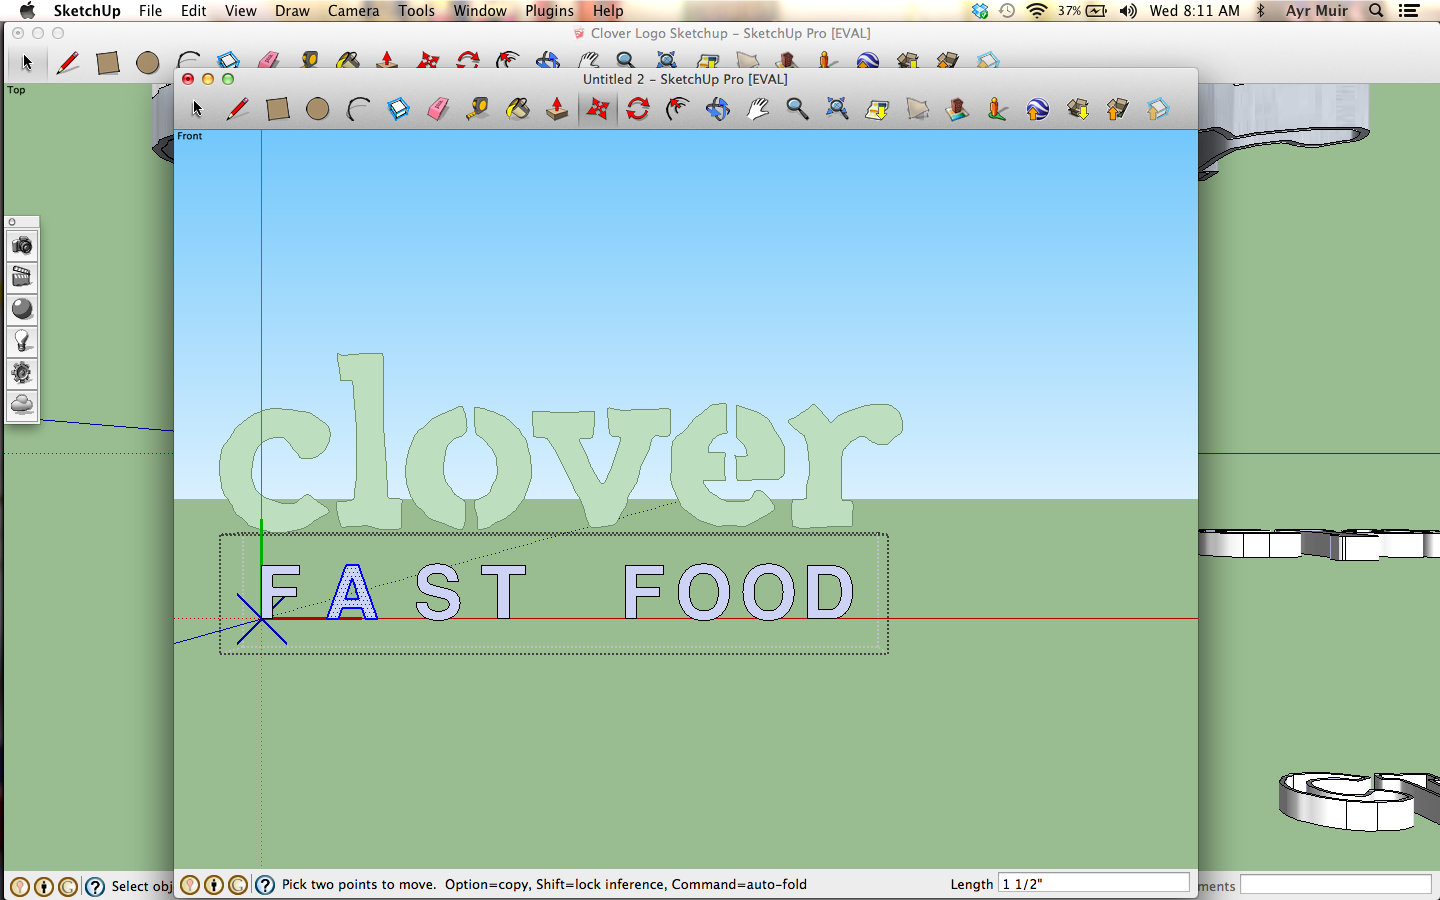Choose Circle tool in Clover Logo Sketchup window
This screenshot has width=1440, height=900.
point(148,63)
